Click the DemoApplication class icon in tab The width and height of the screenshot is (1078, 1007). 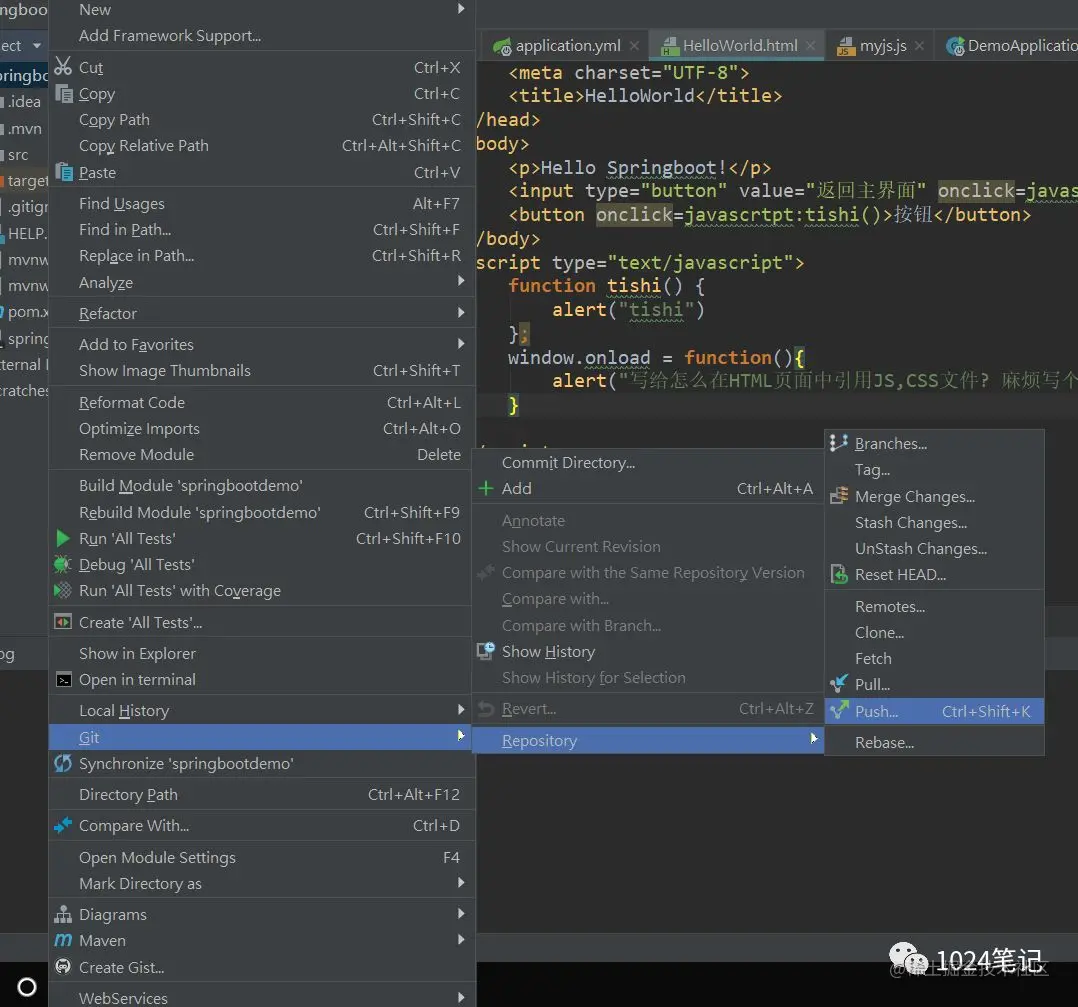pyautogui.click(x=954, y=46)
